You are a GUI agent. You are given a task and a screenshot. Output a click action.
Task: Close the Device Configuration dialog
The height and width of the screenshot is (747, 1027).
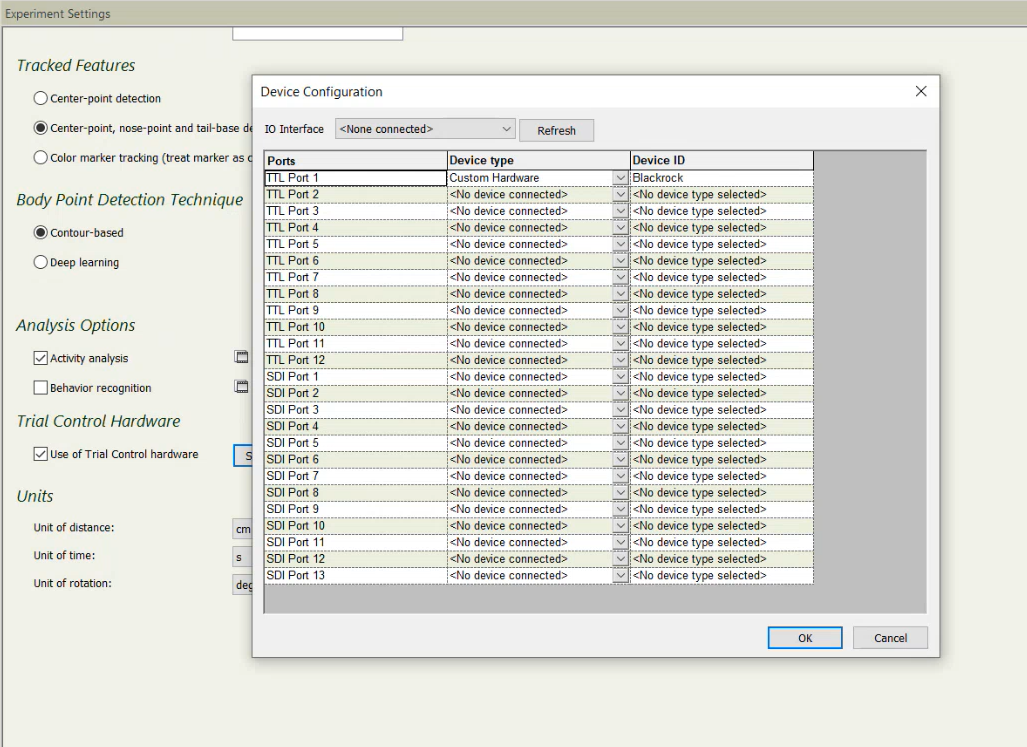921,91
